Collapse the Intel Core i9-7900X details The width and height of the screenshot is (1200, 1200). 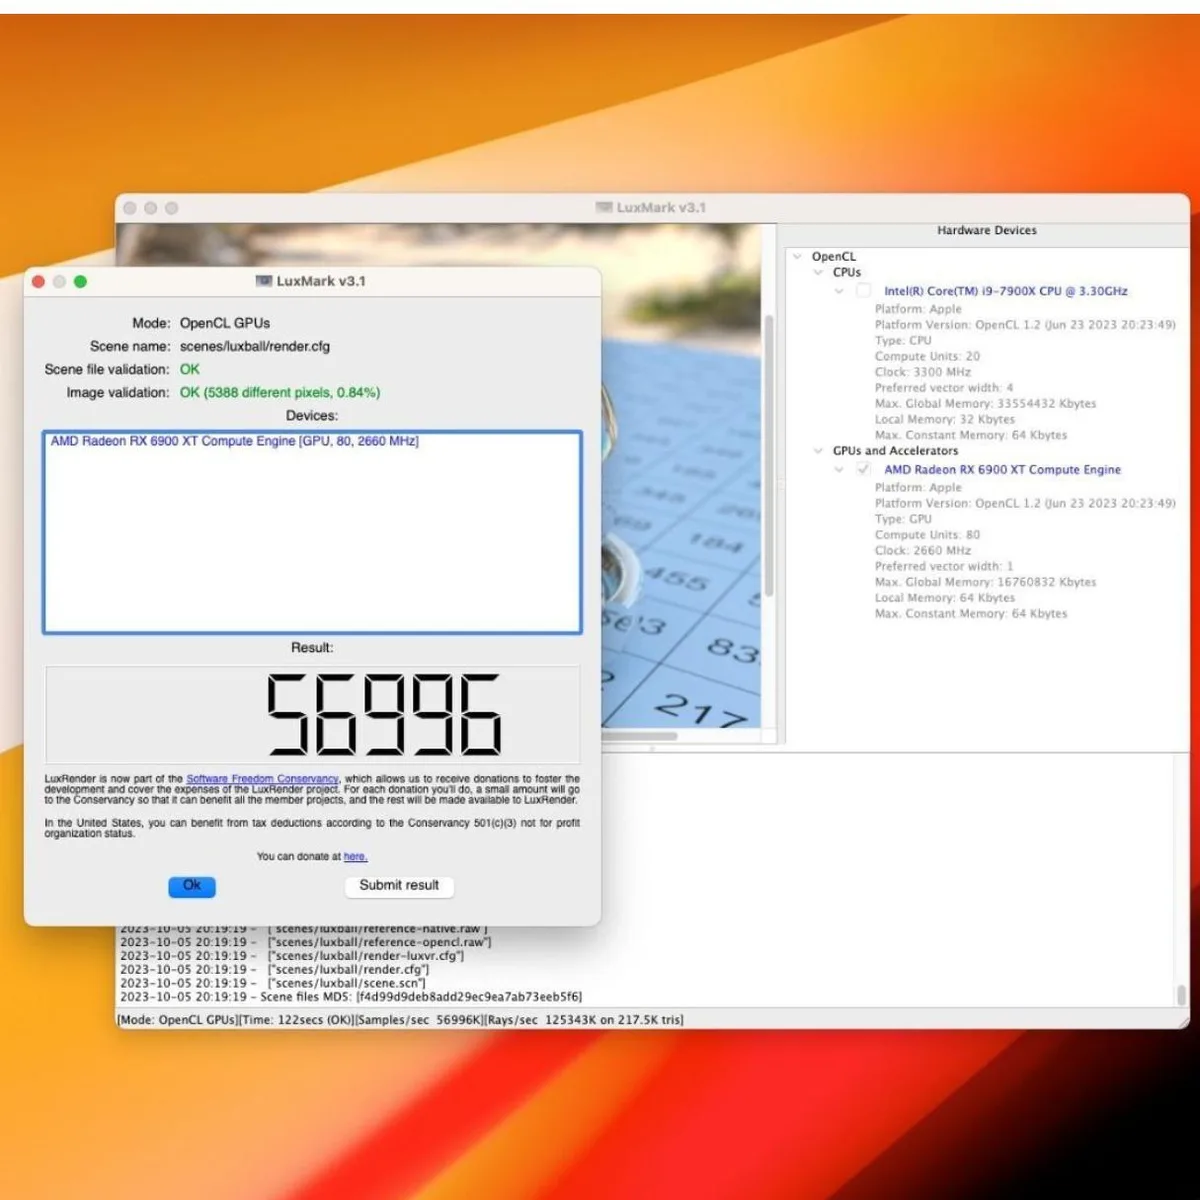pyautogui.click(x=839, y=291)
